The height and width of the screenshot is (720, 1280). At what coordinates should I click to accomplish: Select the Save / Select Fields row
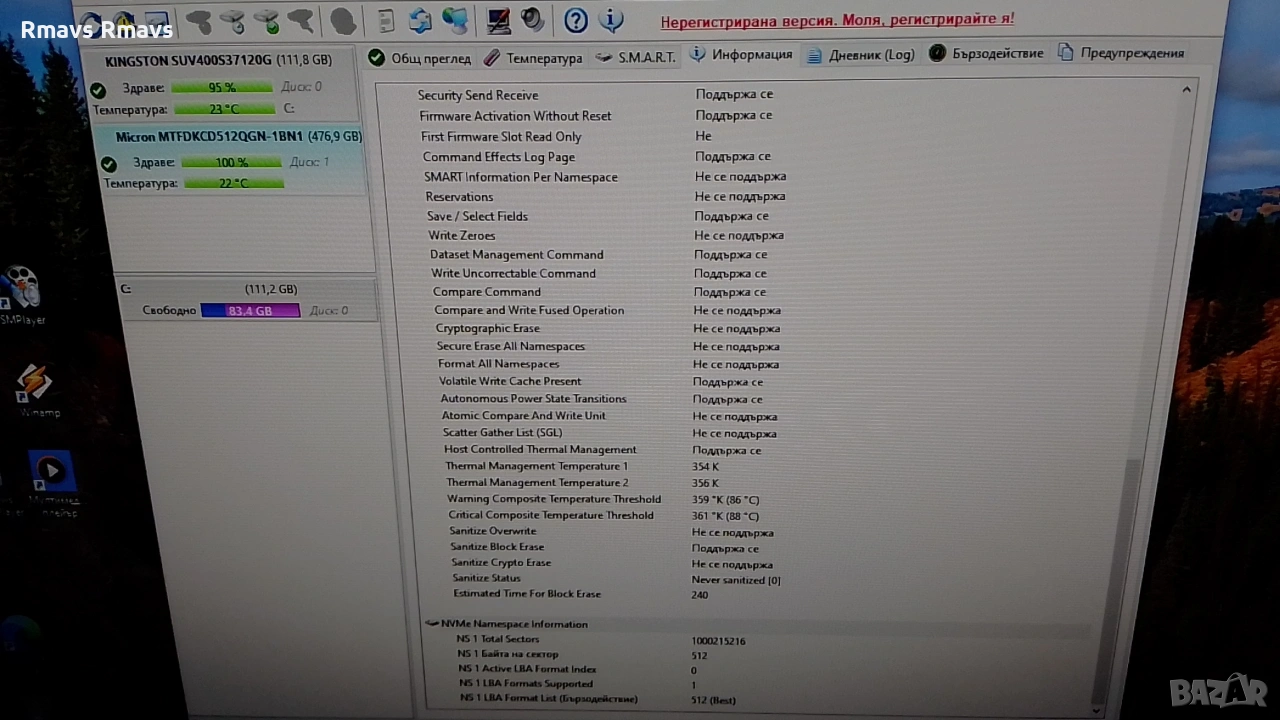tap(598, 216)
